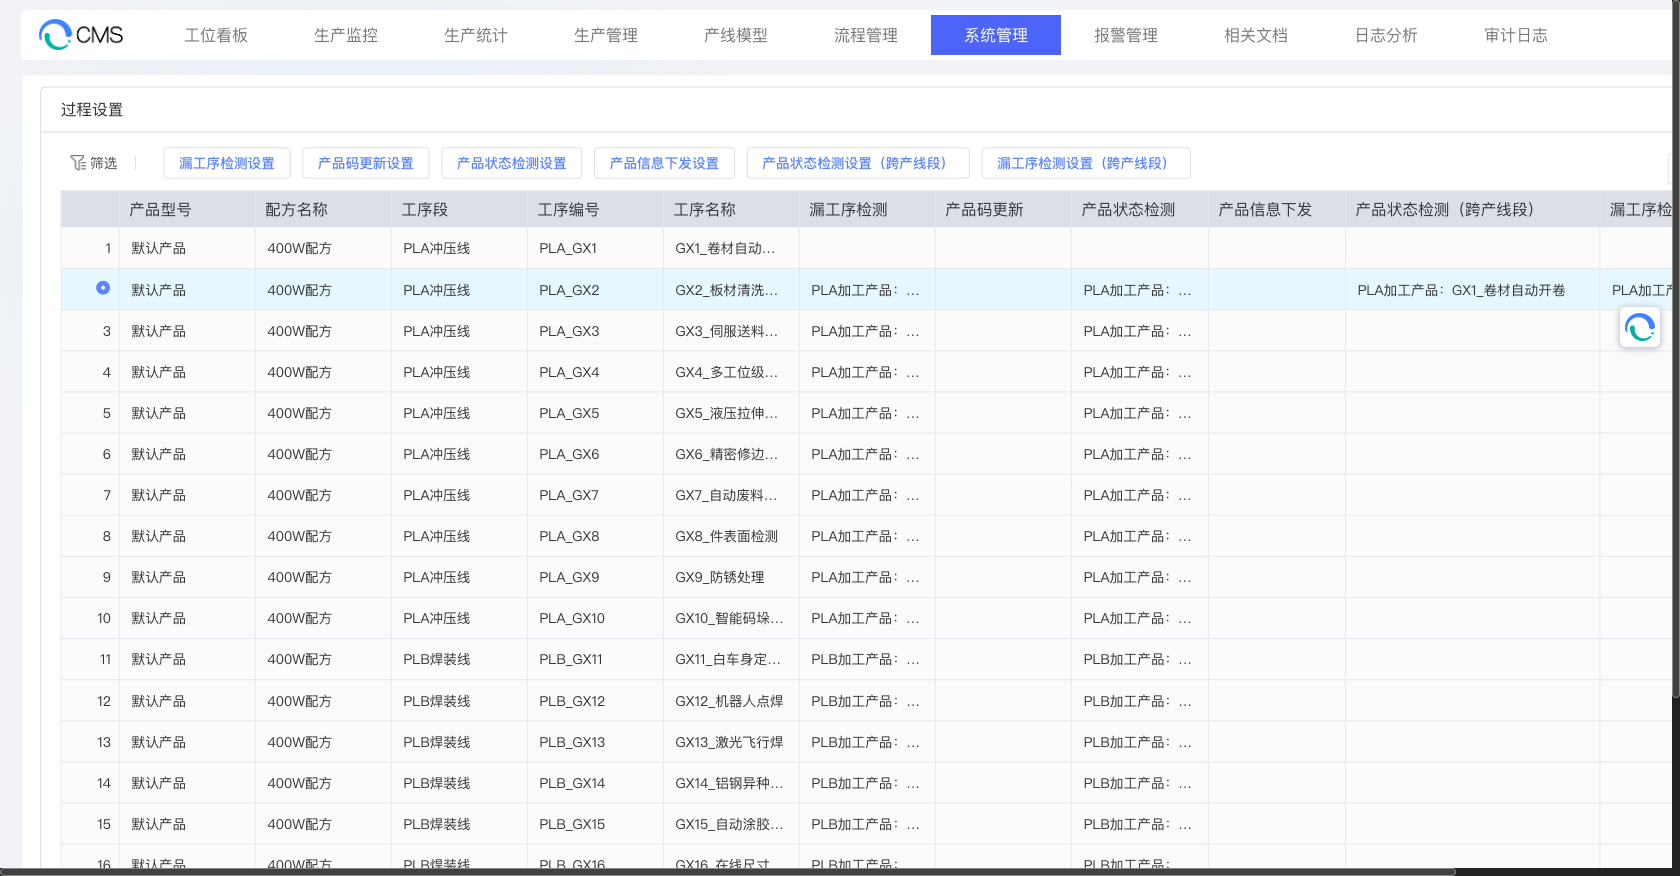Open the 生产监控 menu
The image size is (1680, 876).
346,35
